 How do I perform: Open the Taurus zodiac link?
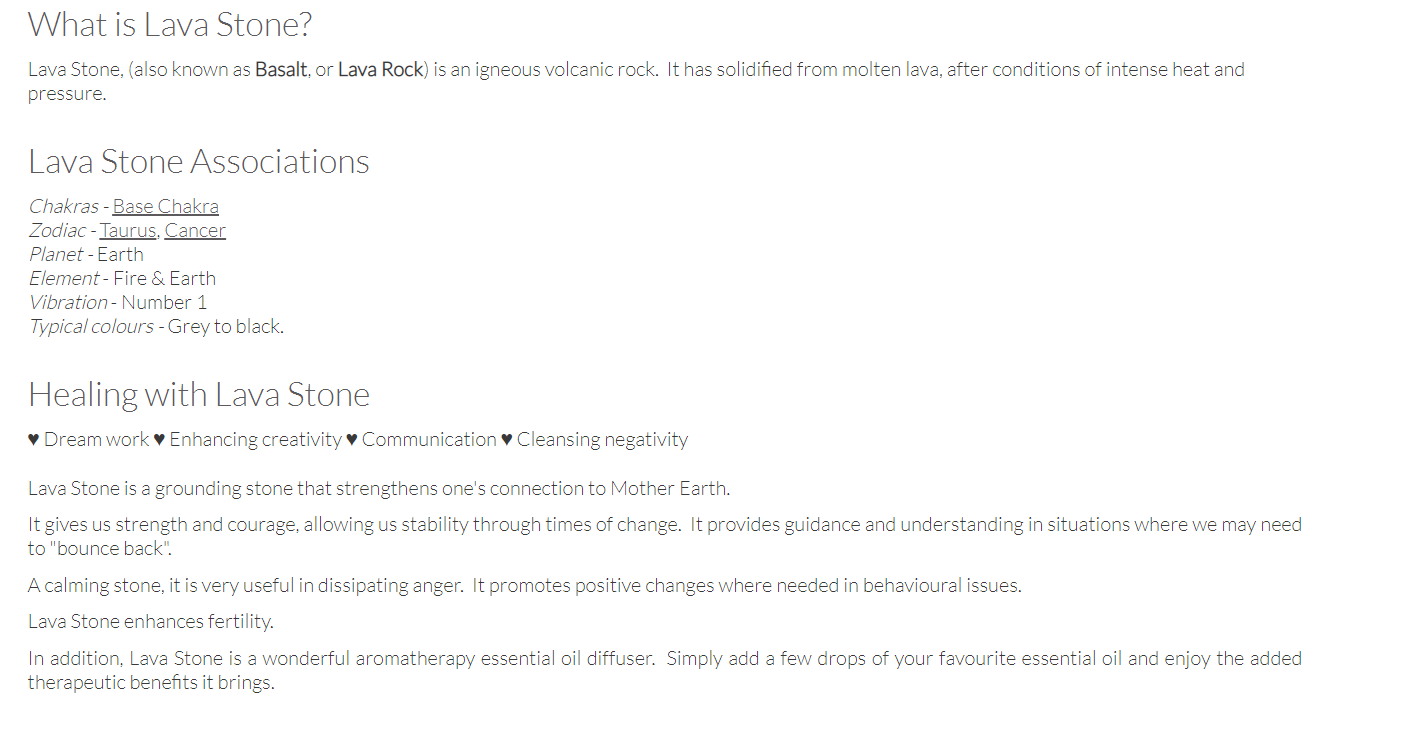click(x=128, y=230)
